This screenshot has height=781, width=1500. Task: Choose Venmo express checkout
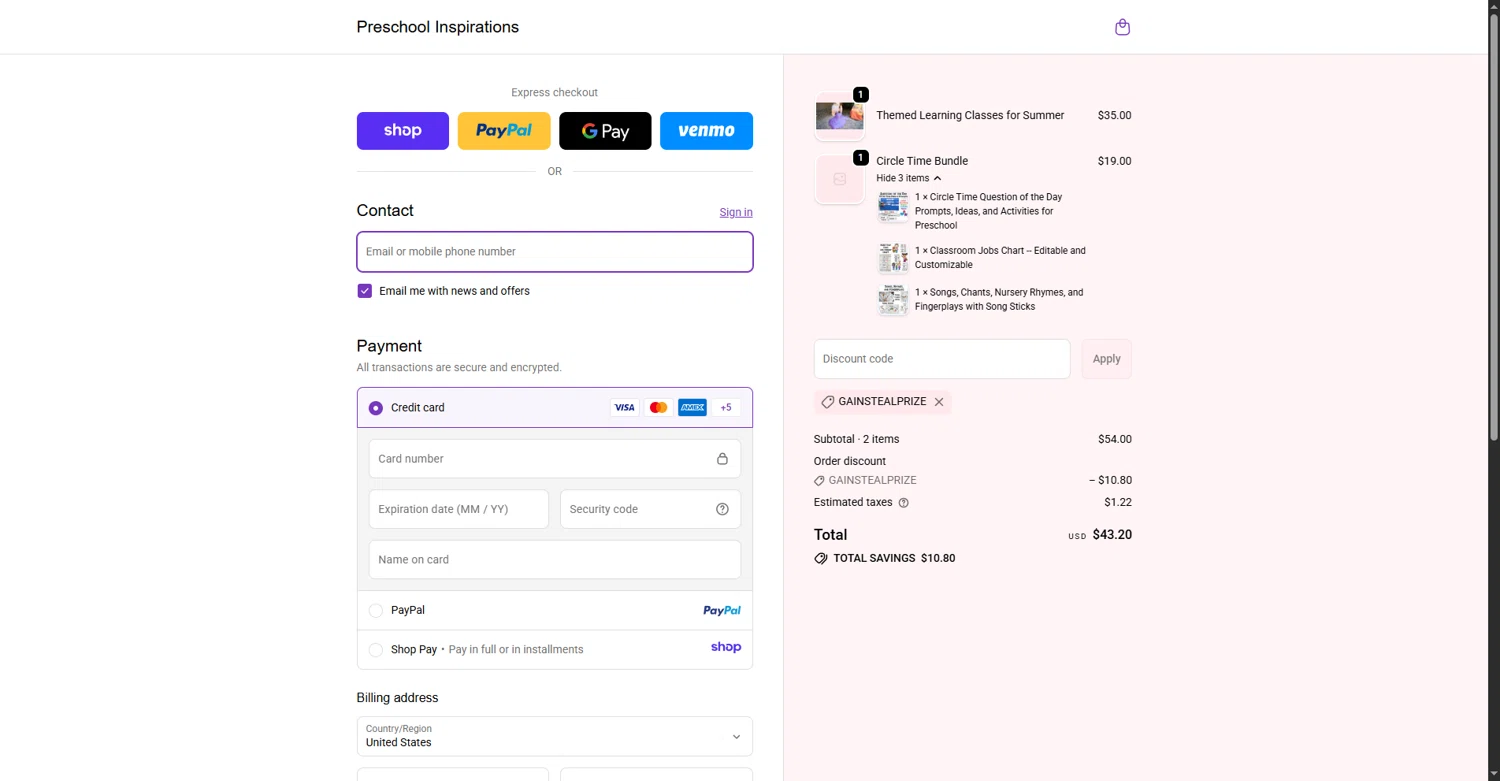[x=706, y=131]
